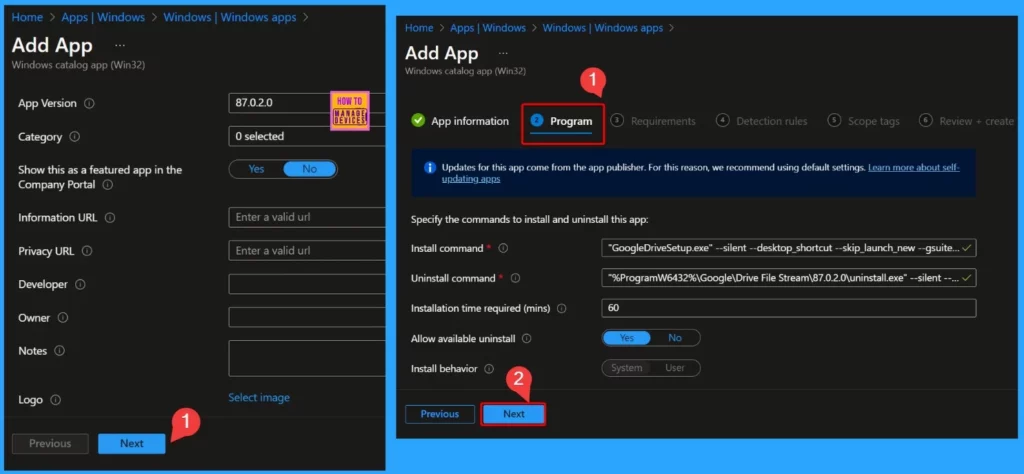
Task: Click Install behavior info icon
Action: (x=488, y=369)
